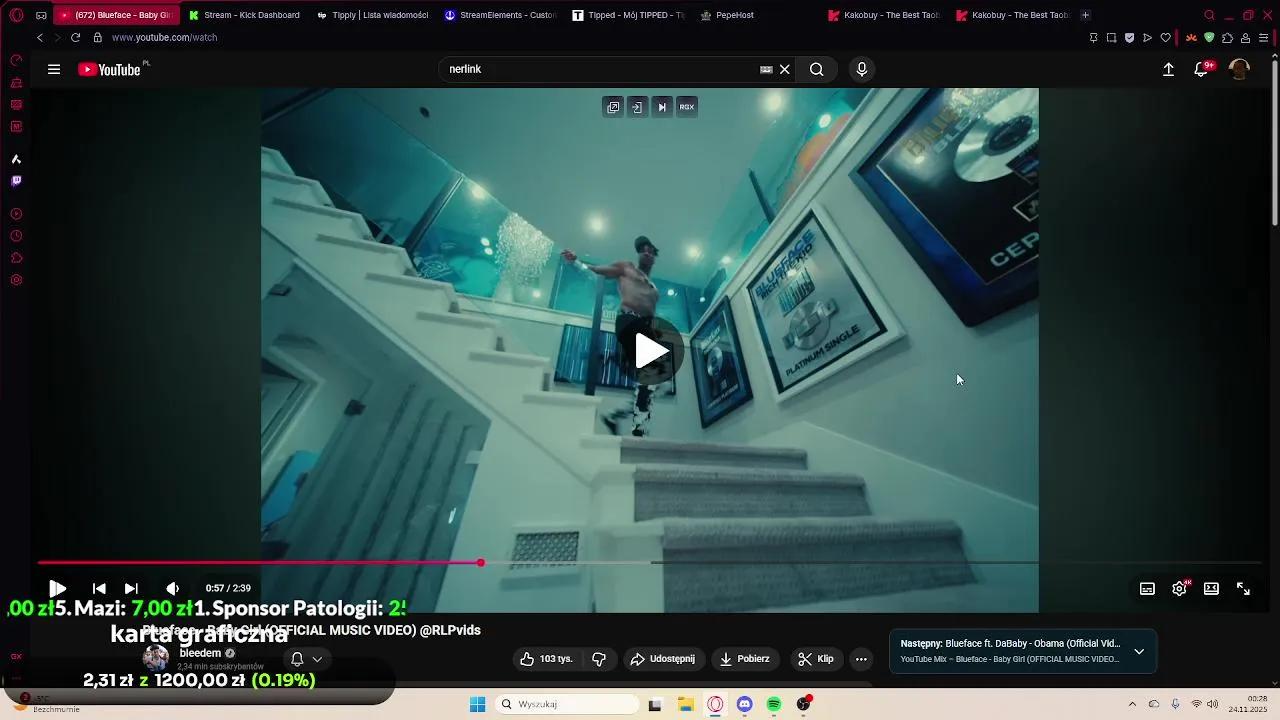Image resolution: width=1280 pixels, height=720 pixels.
Task: Click the magnifier search button
Action: [x=817, y=69]
